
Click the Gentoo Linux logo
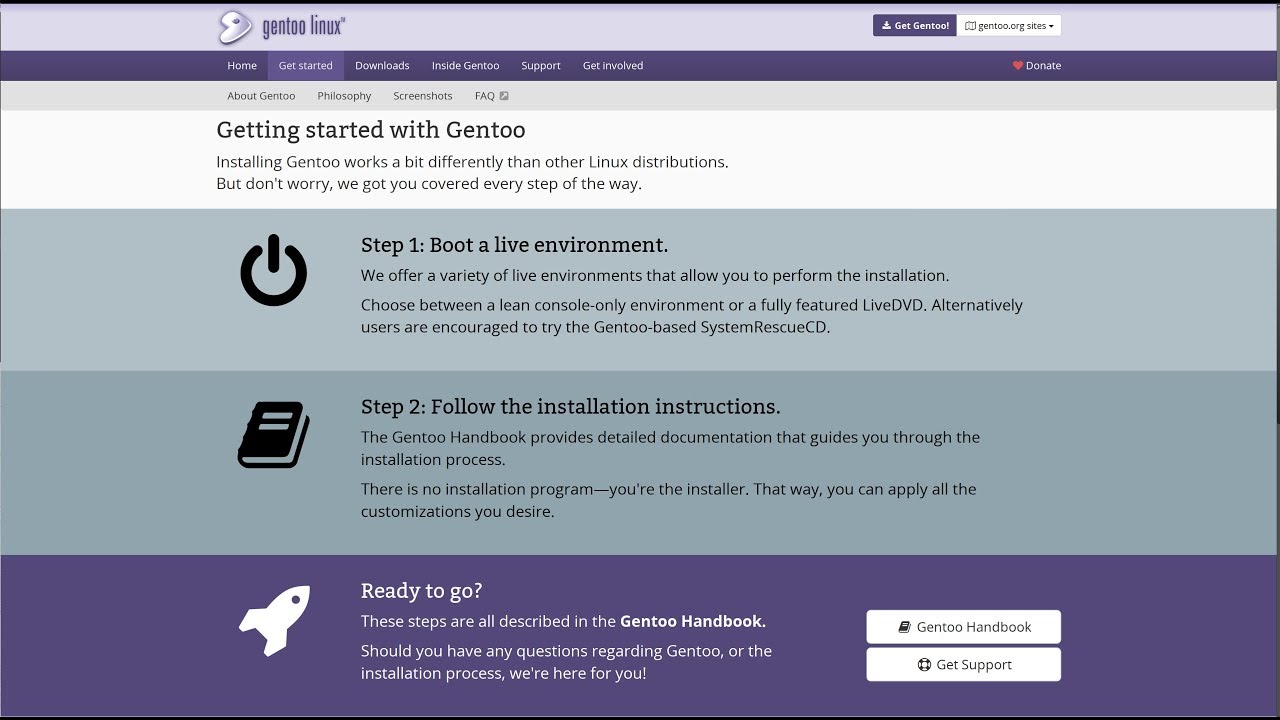pyautogui.click(x=281, y=27)
